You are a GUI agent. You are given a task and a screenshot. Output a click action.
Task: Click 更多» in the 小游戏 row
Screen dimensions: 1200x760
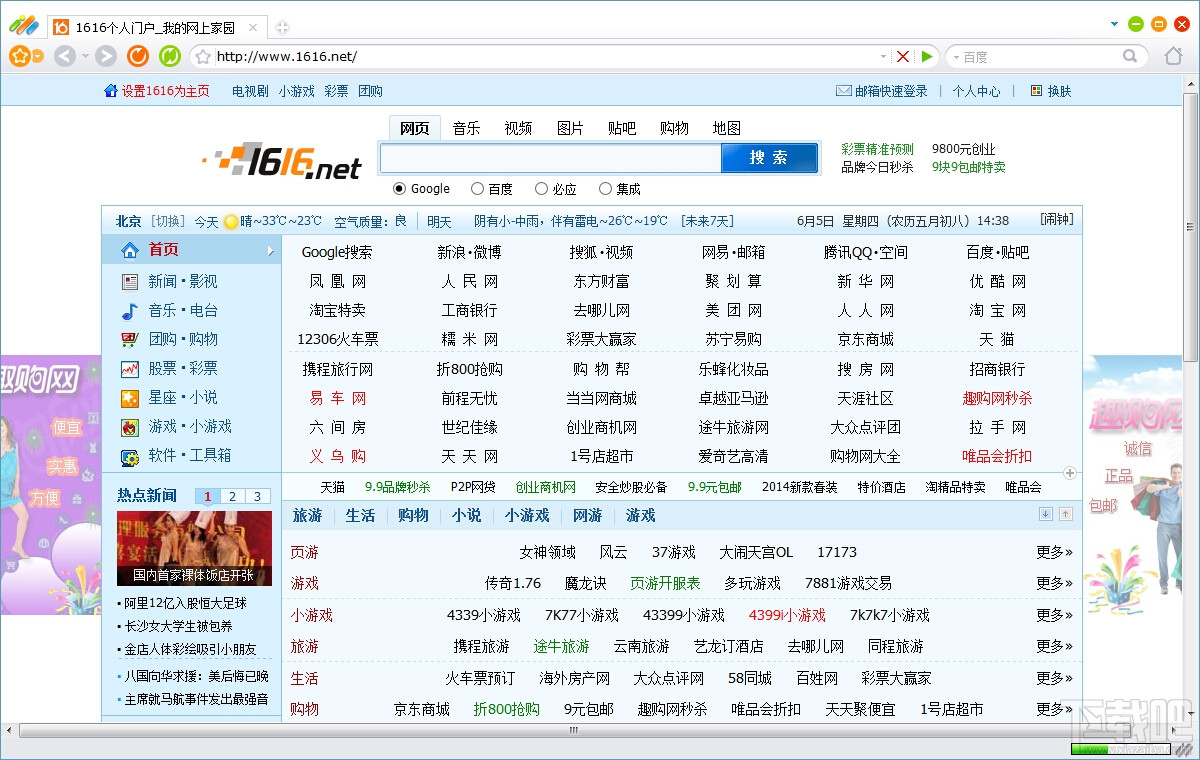pyautogui.click(x=1054, y=615)
